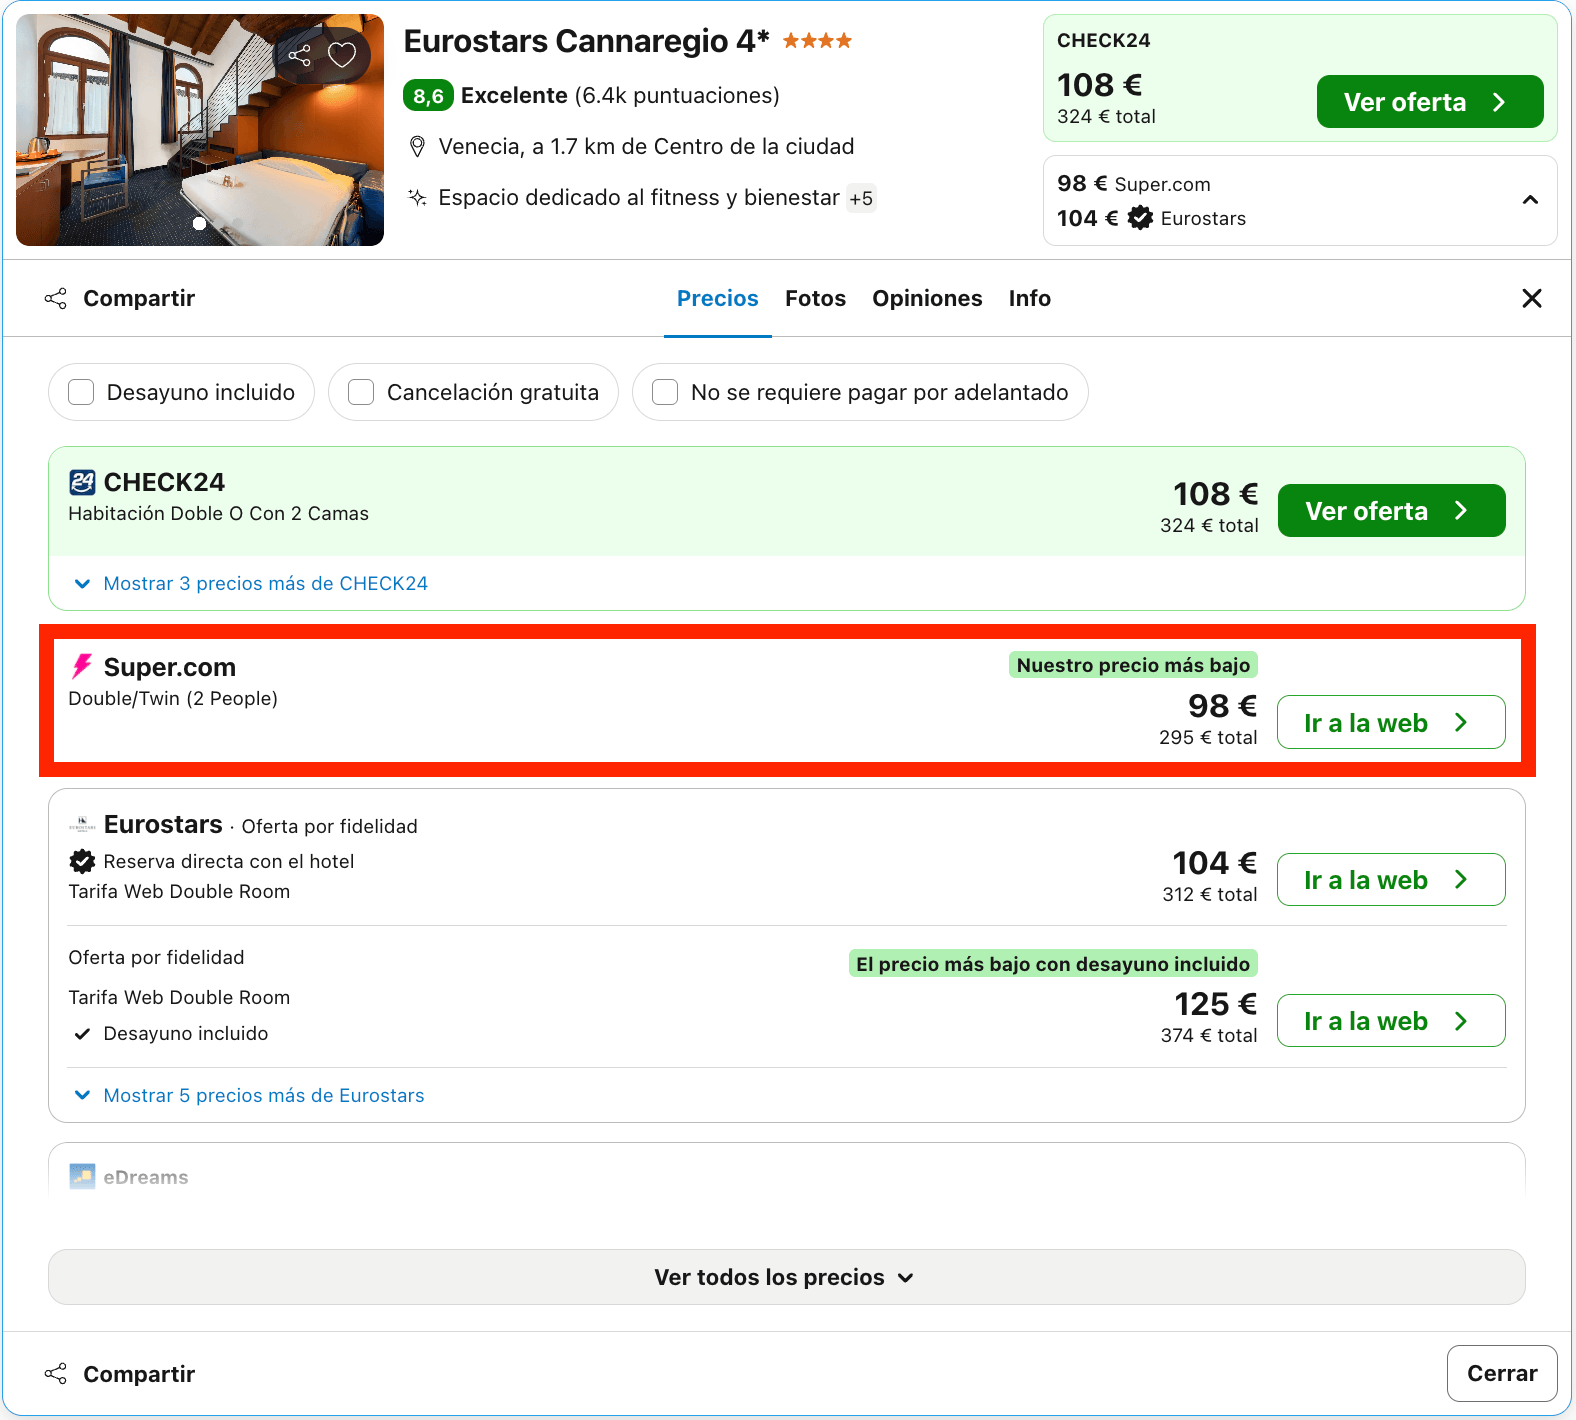Click the eDreams logo icon
The width and height of the screenshot is (1576, 1420).
pos(82,1176)
